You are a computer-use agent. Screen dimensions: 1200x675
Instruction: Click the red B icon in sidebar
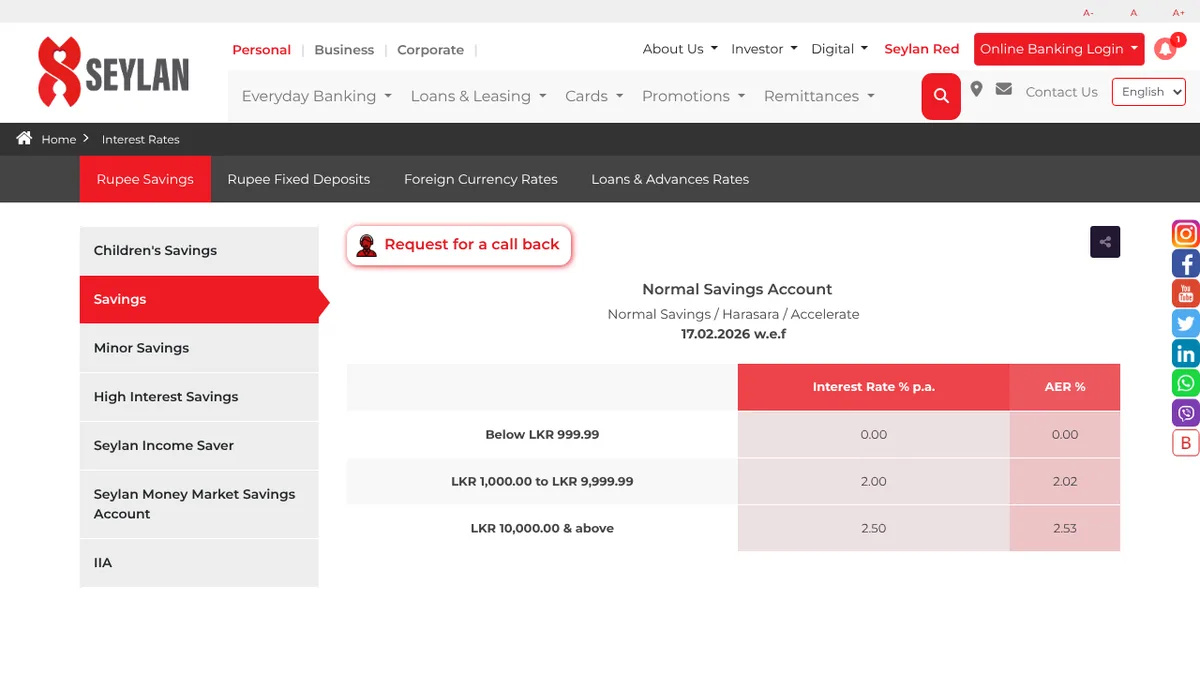tap(1186, 443)
